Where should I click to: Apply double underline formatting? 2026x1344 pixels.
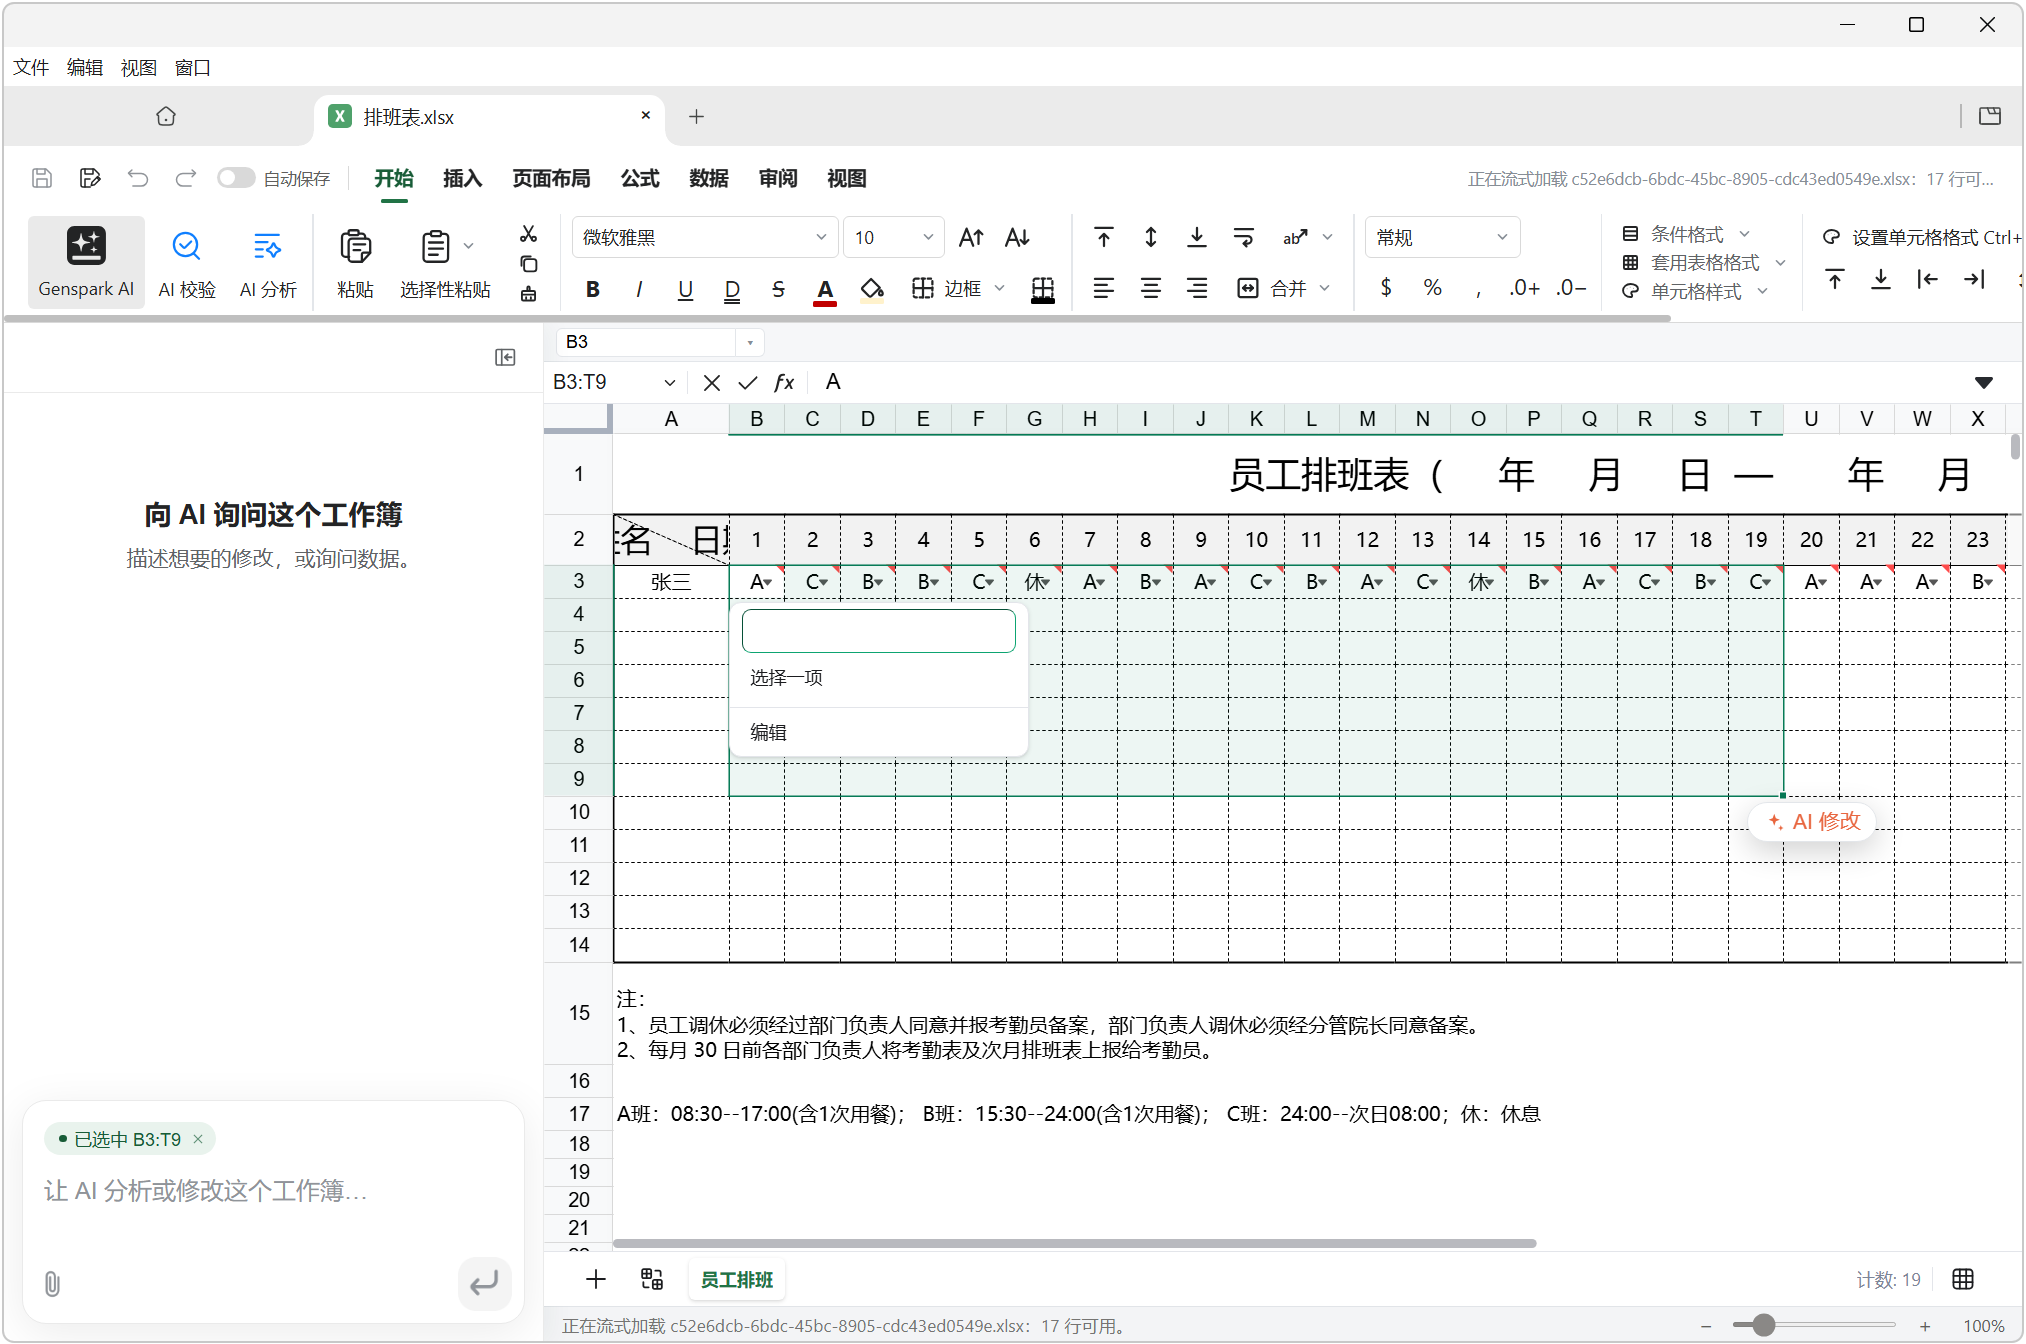coord(732,289)
